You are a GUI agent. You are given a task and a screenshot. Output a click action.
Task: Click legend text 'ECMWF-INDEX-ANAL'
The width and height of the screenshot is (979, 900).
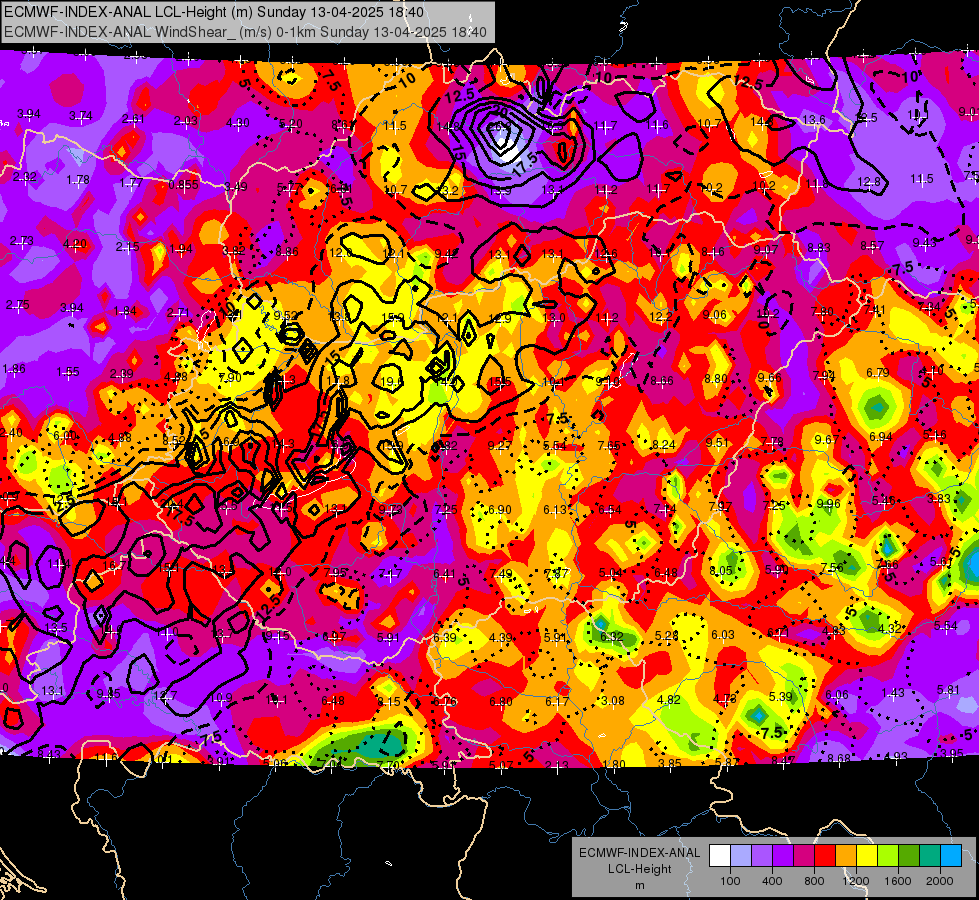point(639,853)
